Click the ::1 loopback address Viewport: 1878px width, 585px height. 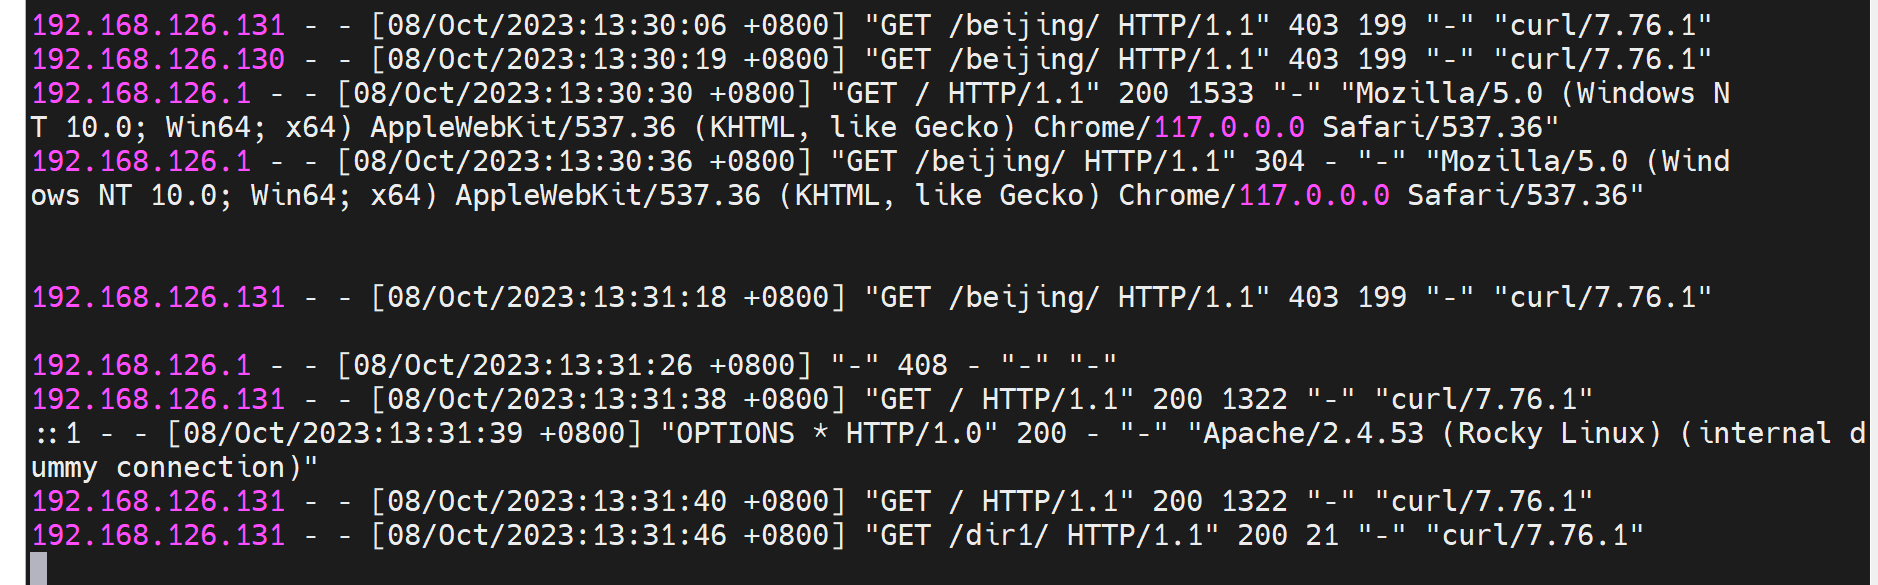coord(57,433)
